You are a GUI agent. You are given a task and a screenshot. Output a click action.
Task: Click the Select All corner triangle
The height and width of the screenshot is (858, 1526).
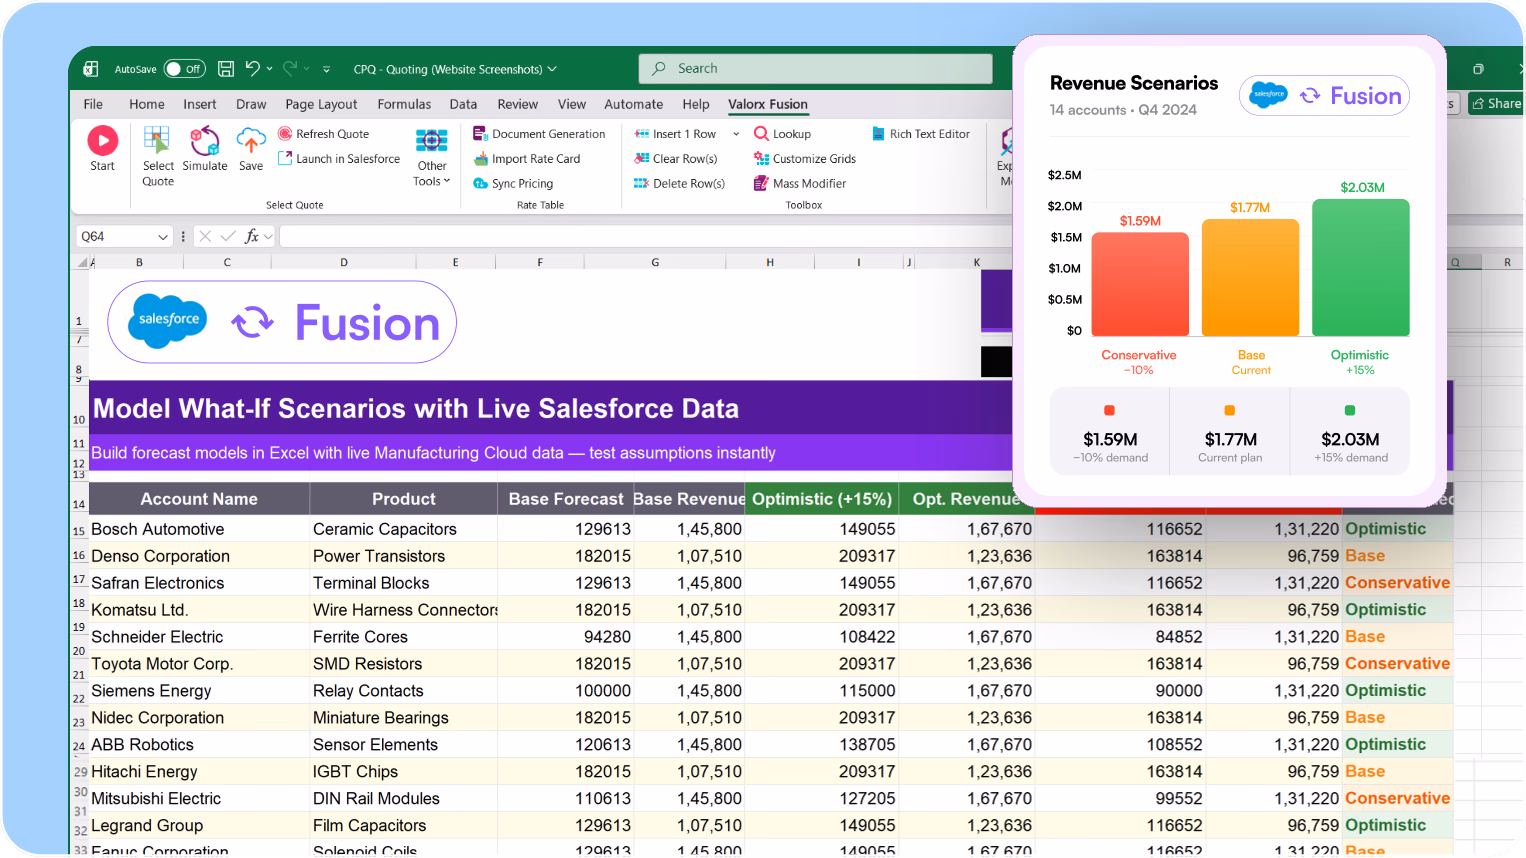tap(83, 263)
